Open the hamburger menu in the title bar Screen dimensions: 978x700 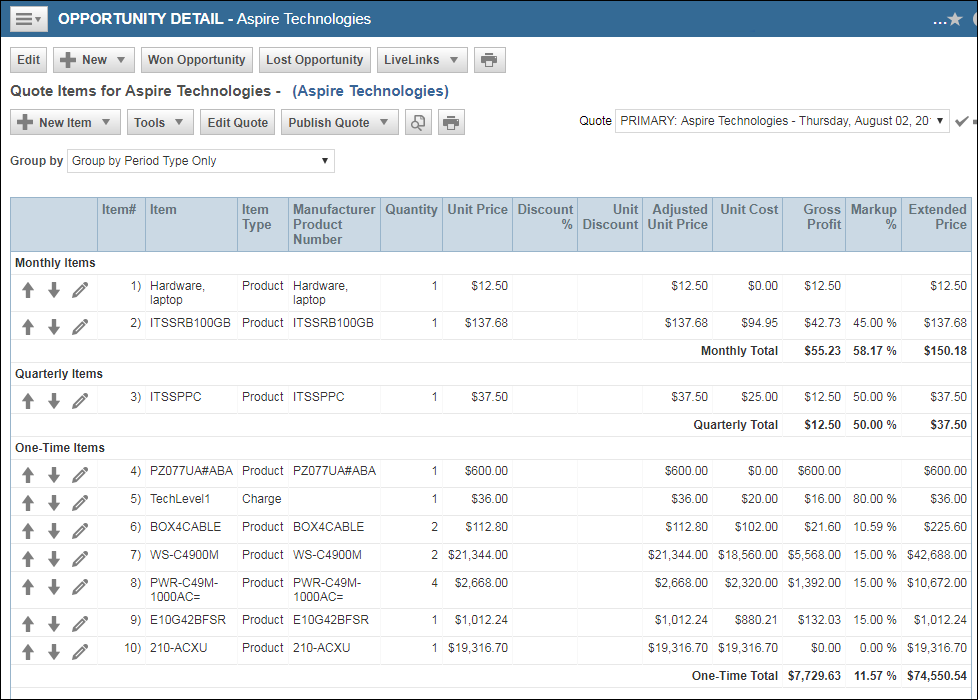tap(28, 19)
